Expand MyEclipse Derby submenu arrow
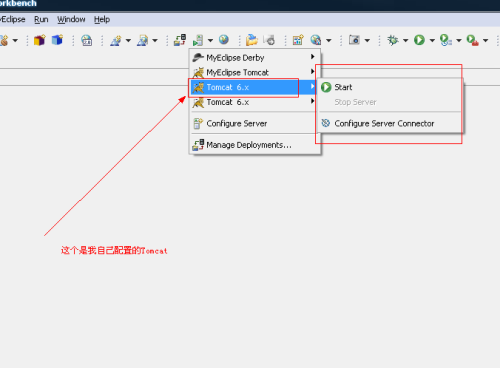Viewport: 500px width, 368px height. [x=313, y=57]
